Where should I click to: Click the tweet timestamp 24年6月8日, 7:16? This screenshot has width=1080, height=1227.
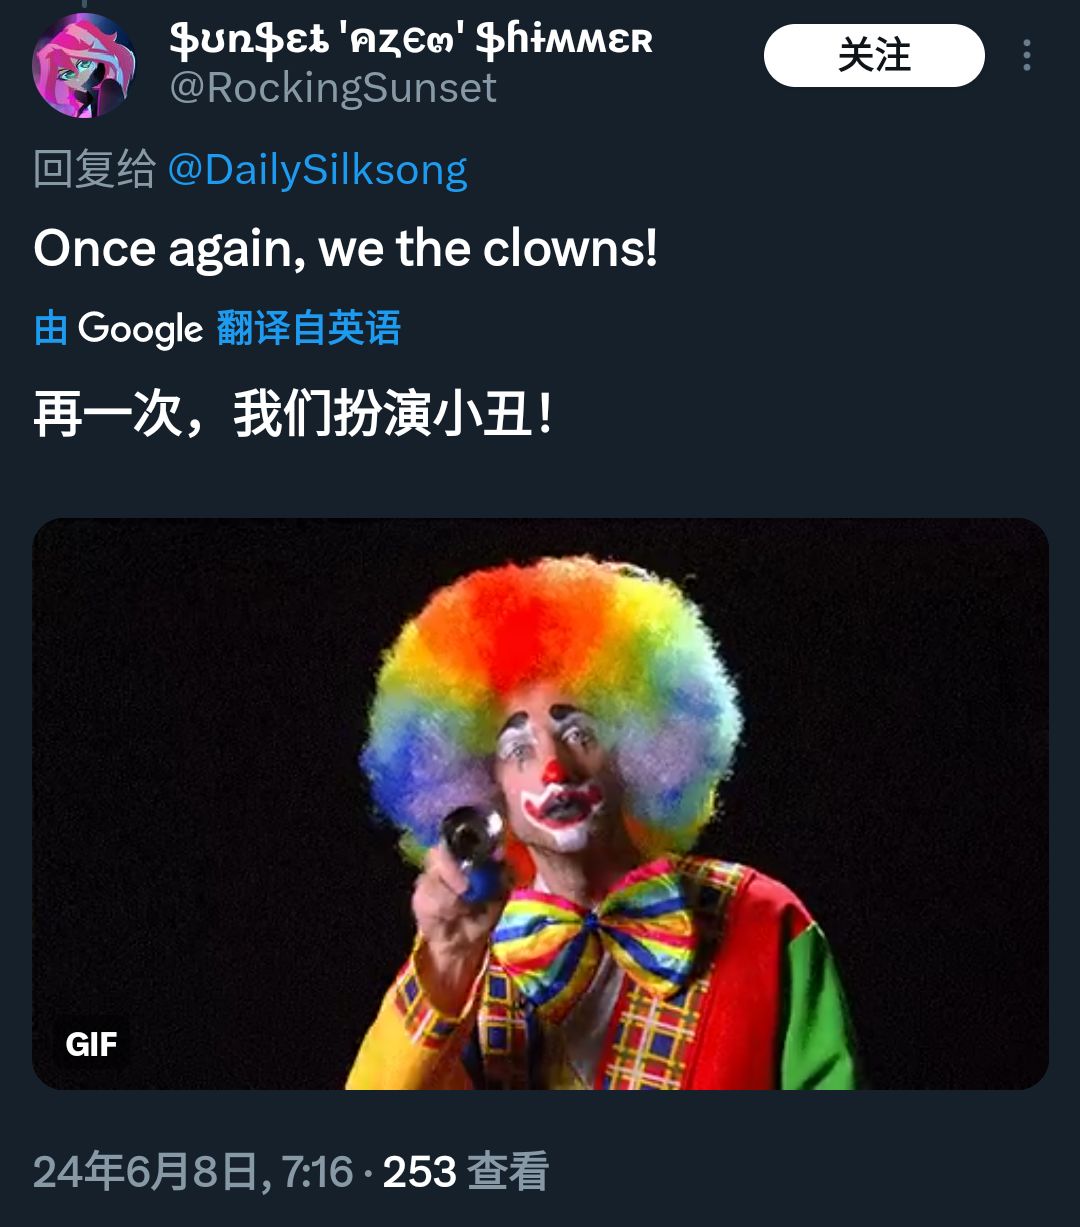193,1171
